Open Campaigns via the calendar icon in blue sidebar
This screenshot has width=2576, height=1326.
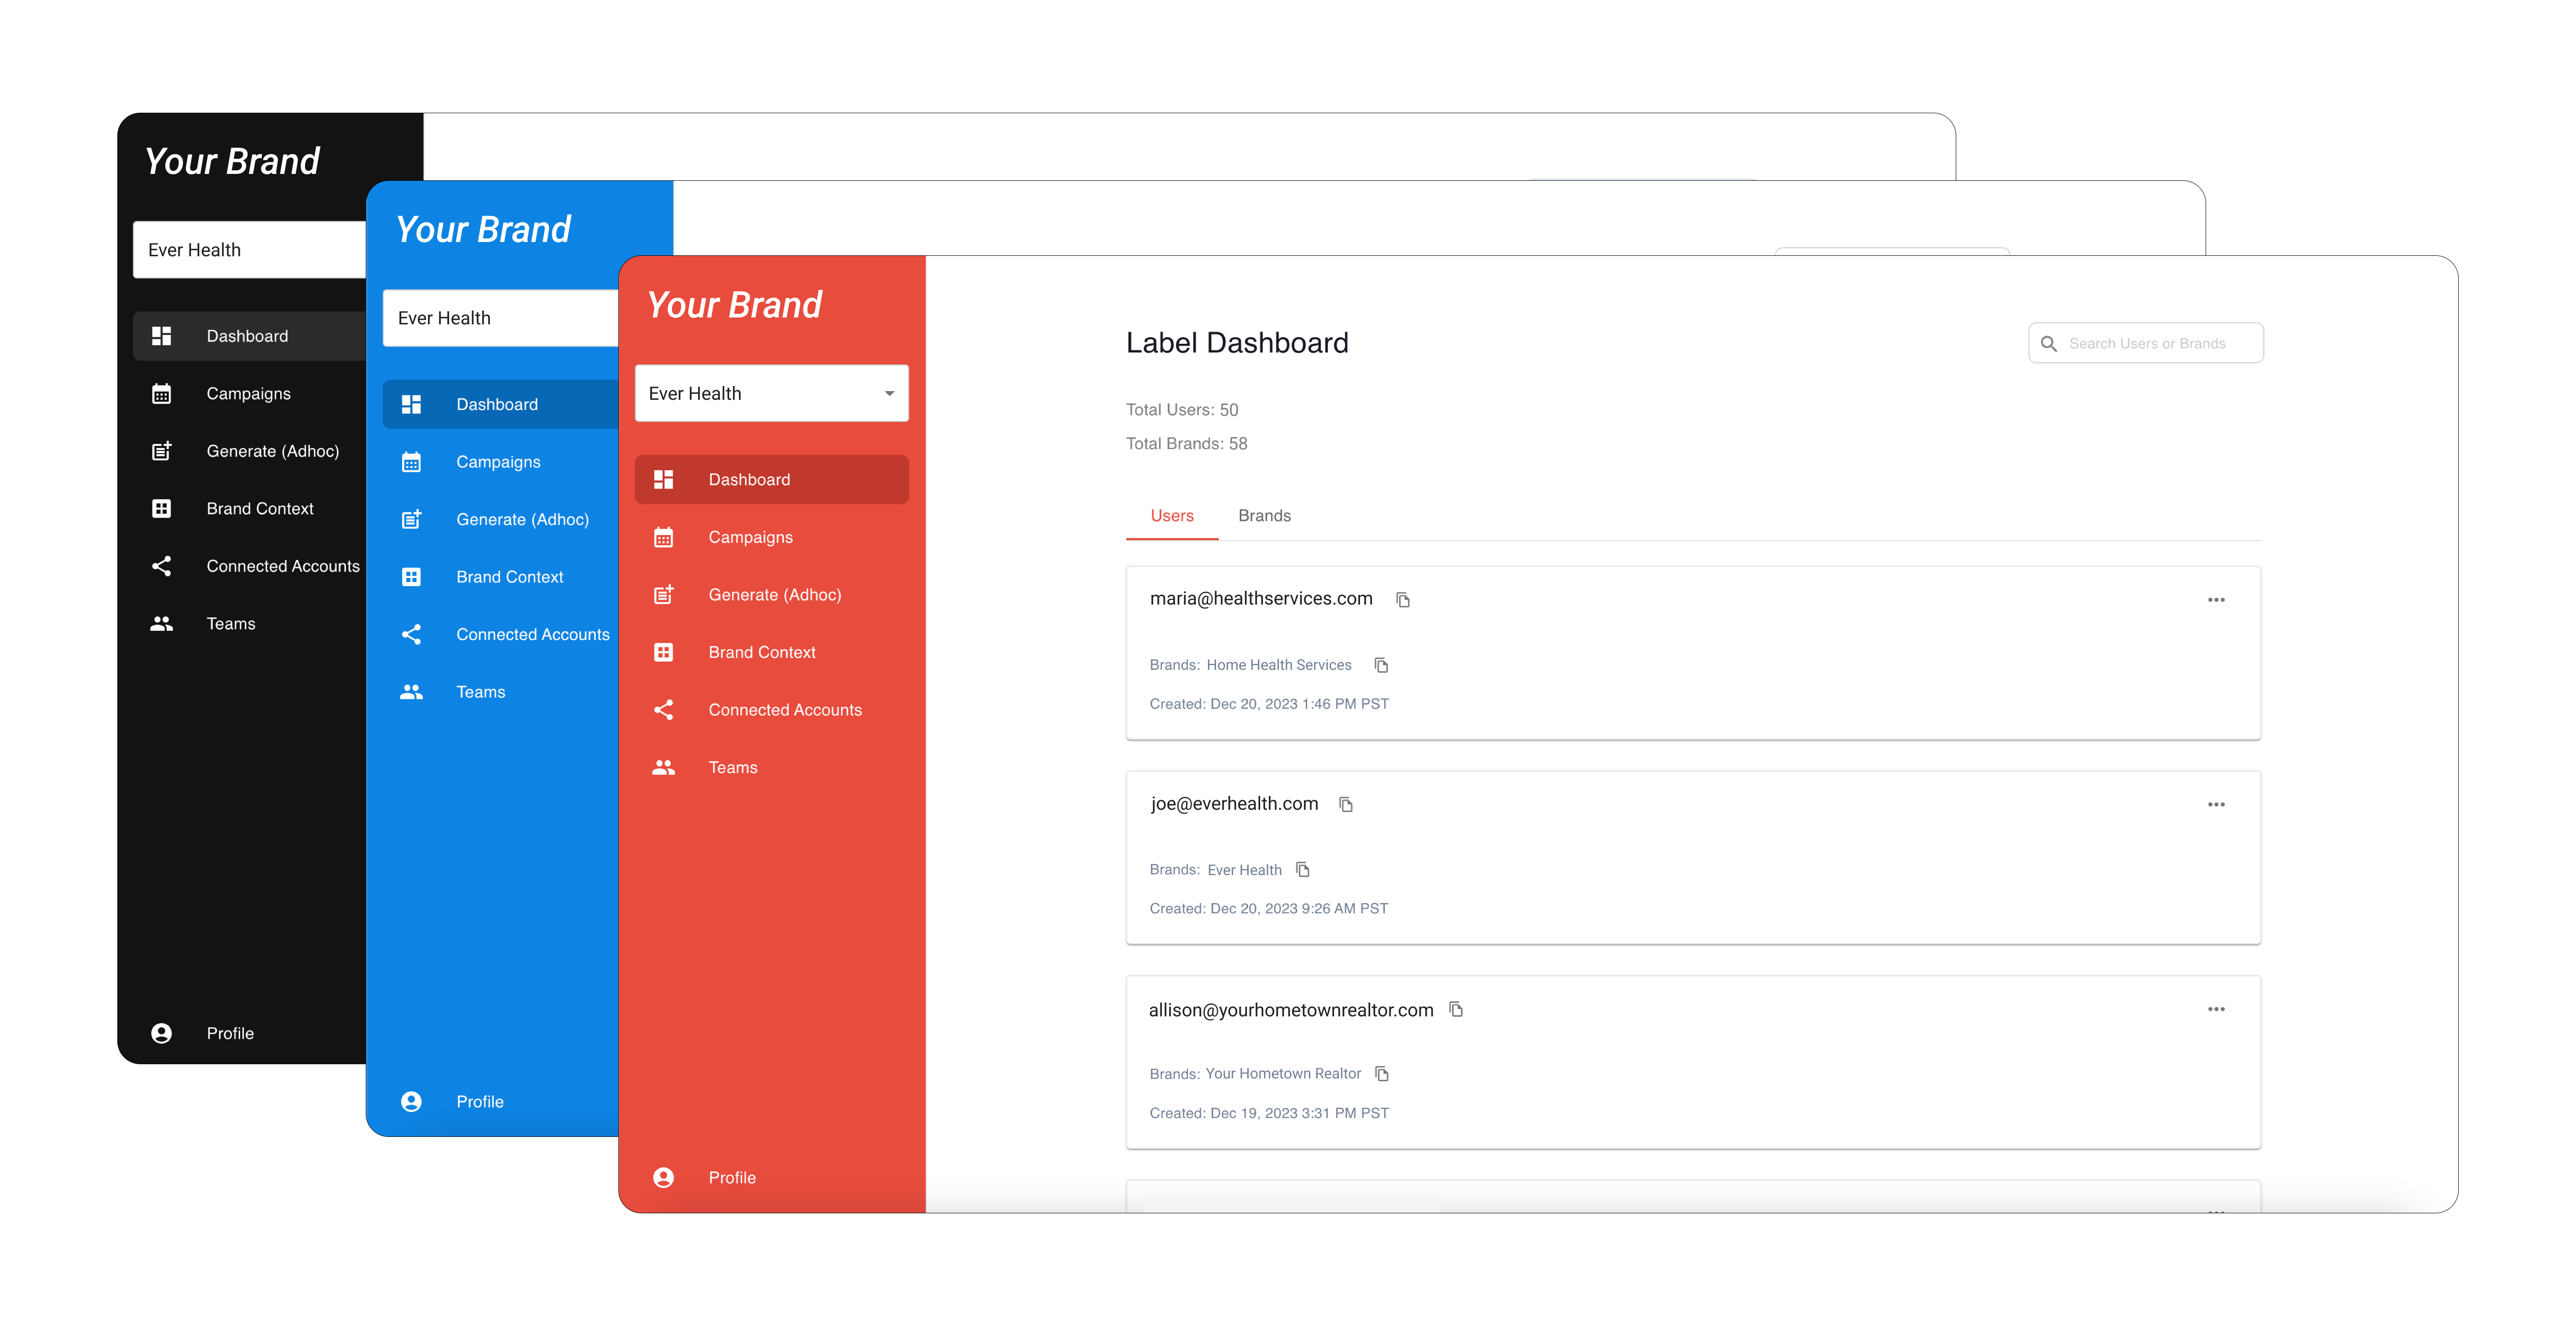[x=411, y=461]
